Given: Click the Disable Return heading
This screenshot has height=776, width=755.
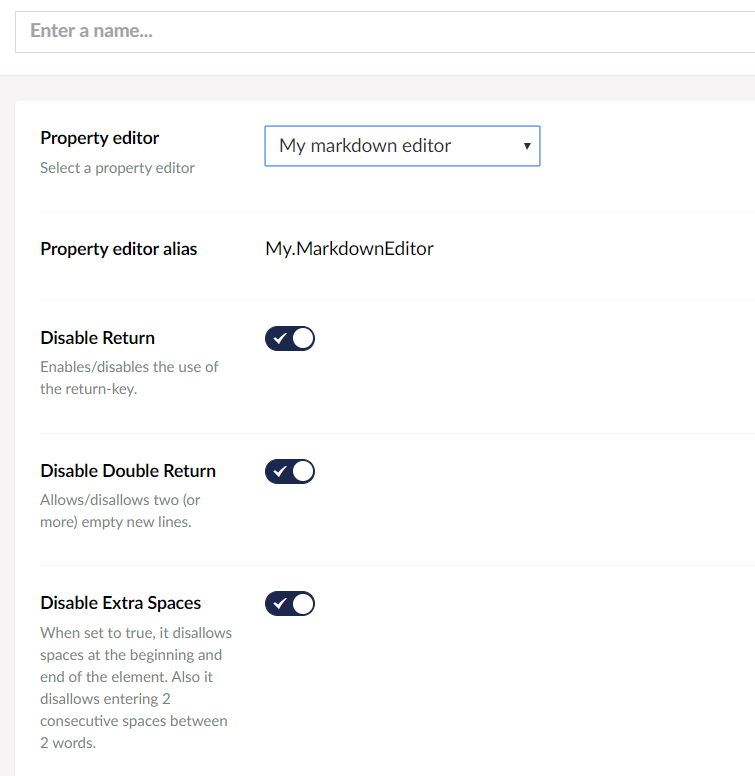Looking at the screenshot, I should 98,338.
